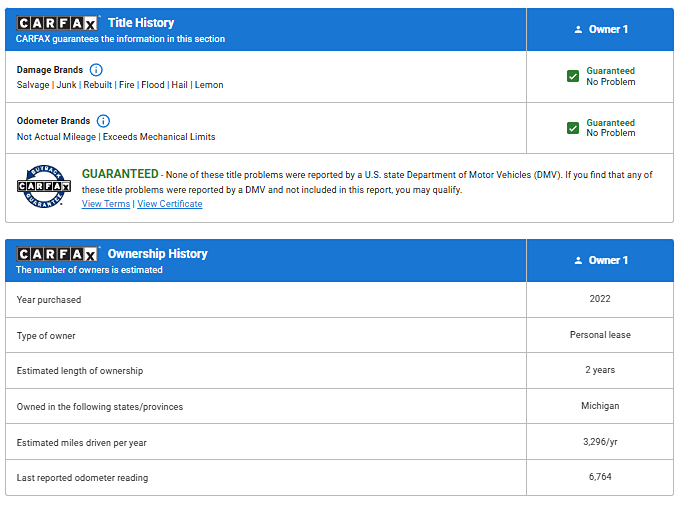Select the Ownership History section heading
This screenshot has width=677, height=506.
click(x=157, y=254)
